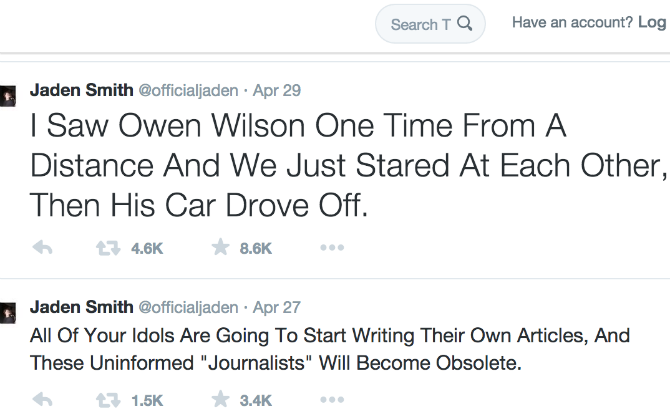Favorite the Owen Wilson tweet with star
Screen dimensions: 670x409
point(221,248)
